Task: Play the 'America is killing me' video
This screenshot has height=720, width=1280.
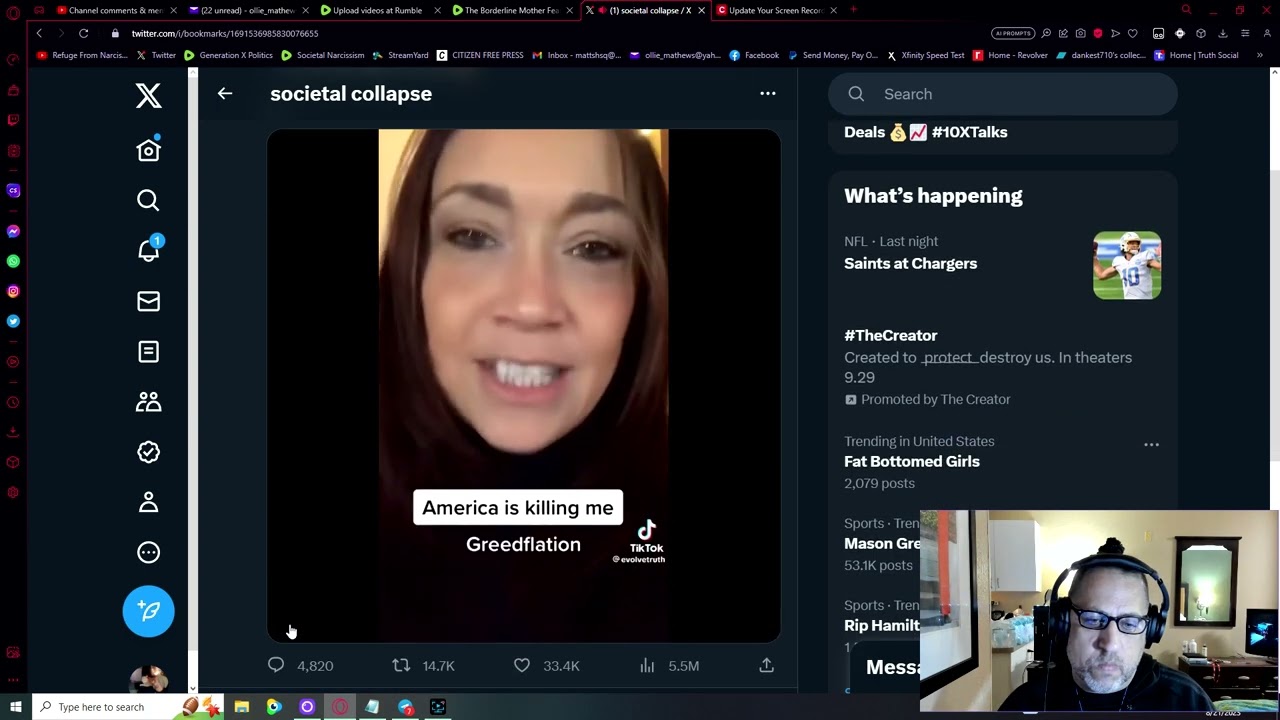Action: (x=524, y=385)
